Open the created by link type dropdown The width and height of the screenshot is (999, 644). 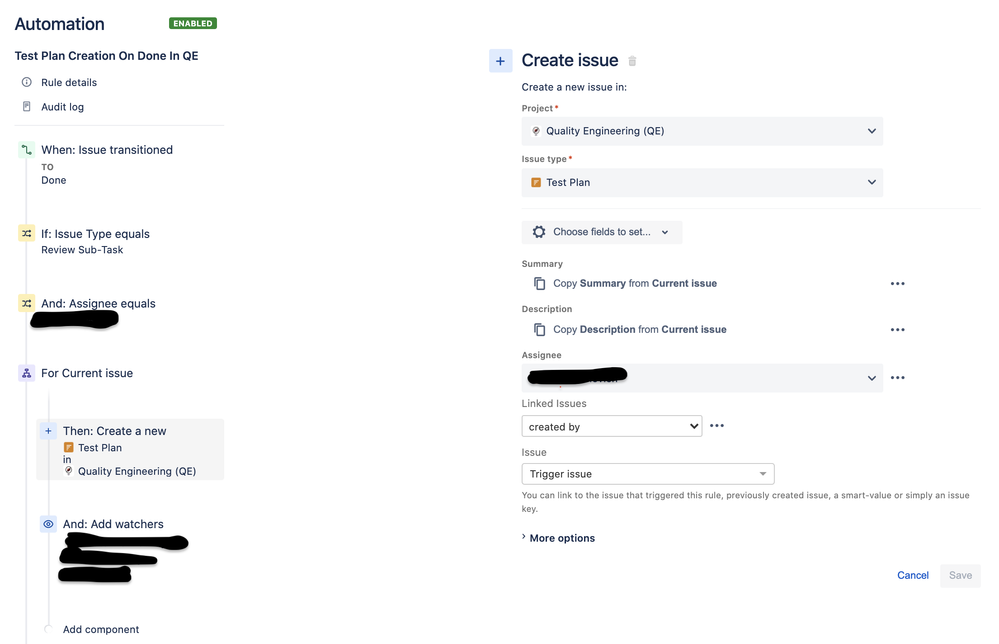point(612,426)
